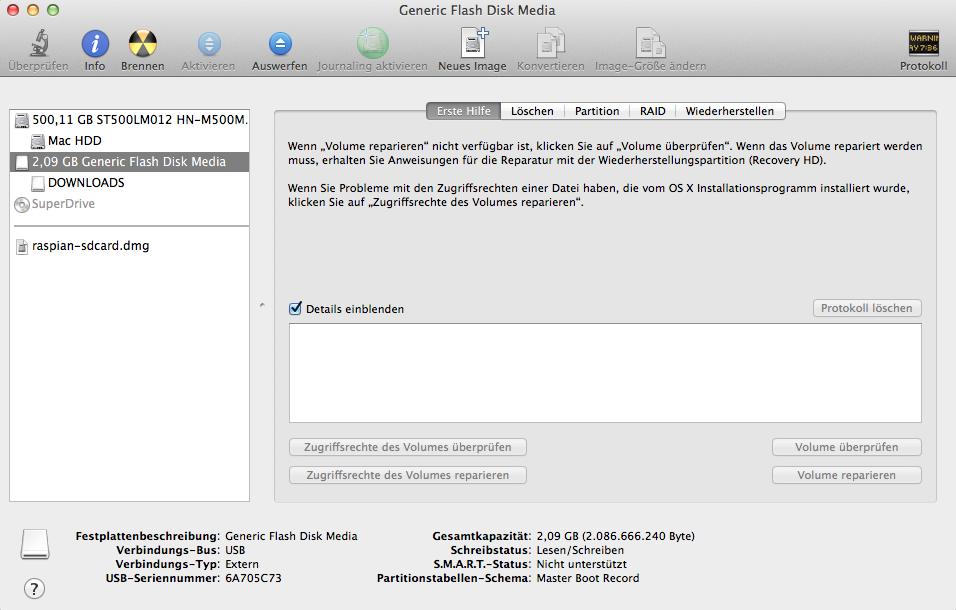Open the Protokoll log icon
Image resolution: width=956 pixels, height=610 pixels.
[x=924, y=43]
